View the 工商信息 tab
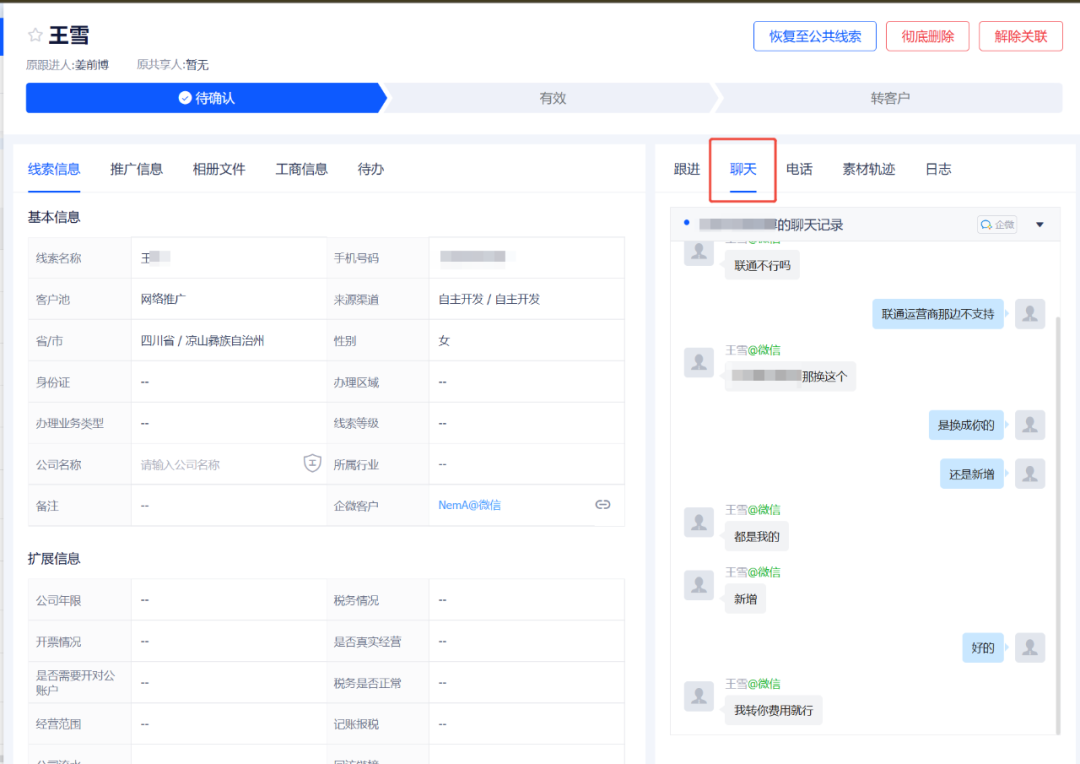Viewport: 1080px width, 764px height. tap(300, 169)
